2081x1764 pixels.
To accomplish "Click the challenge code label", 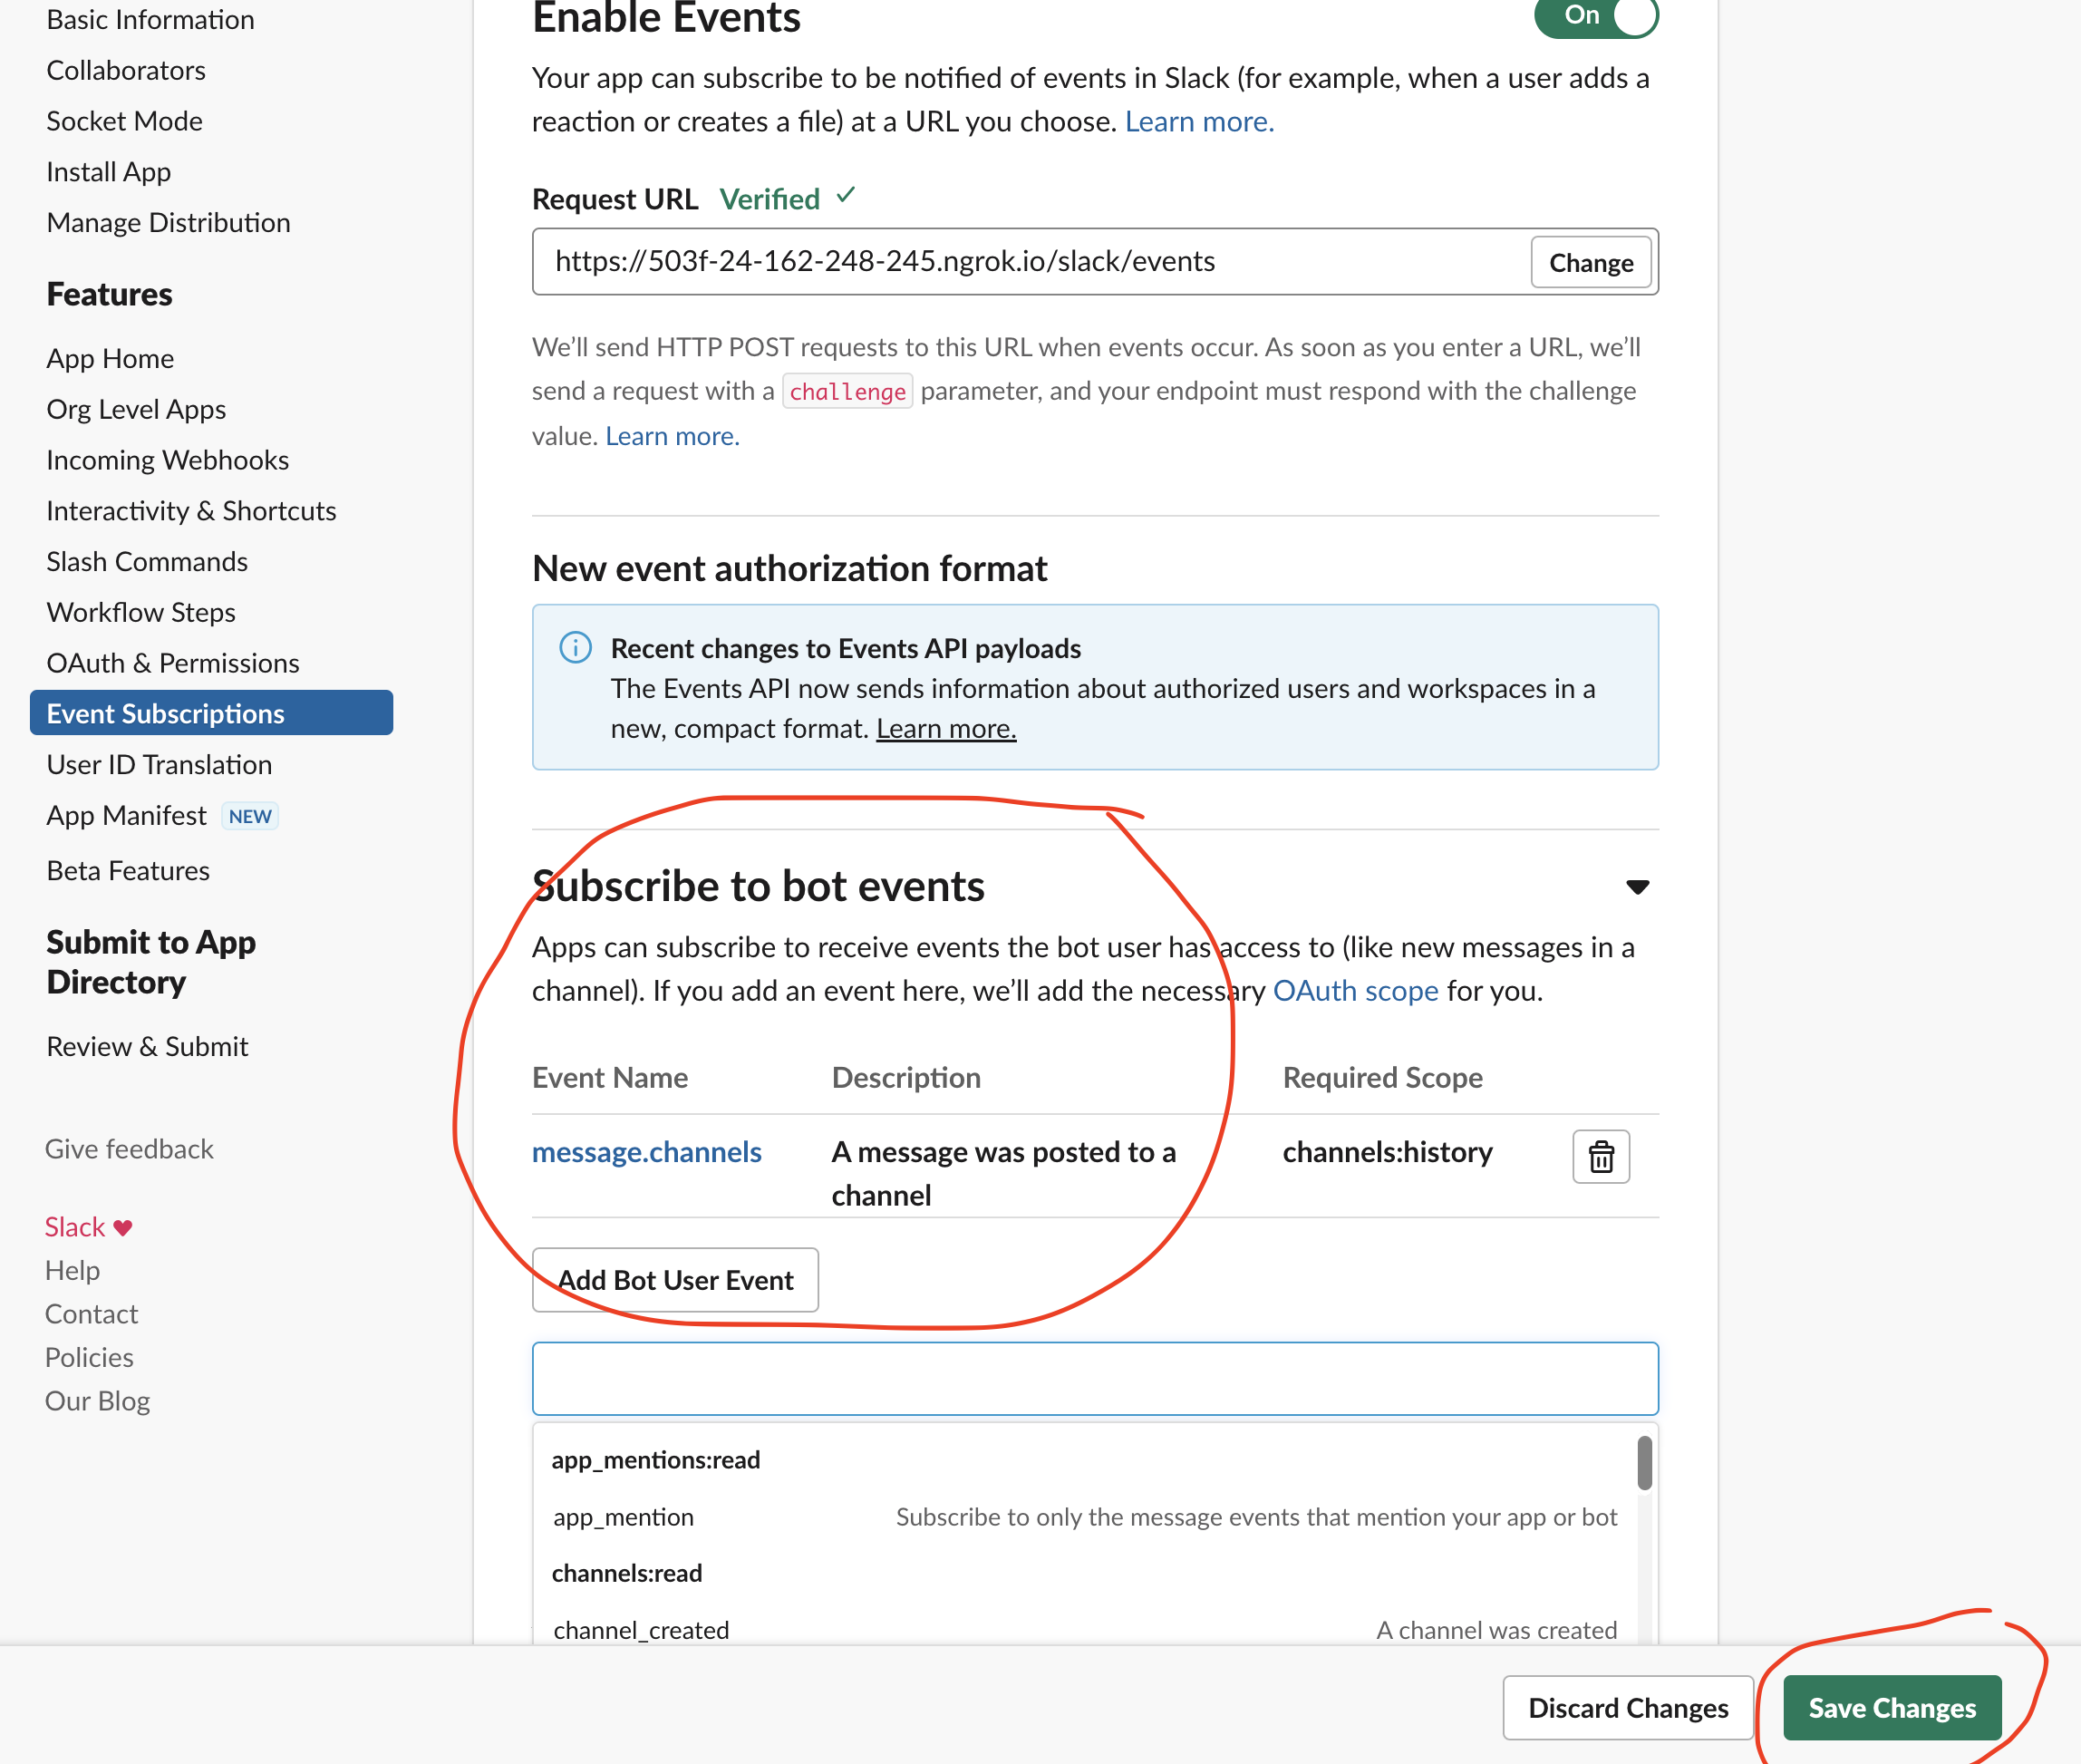I will pos(847,391).
